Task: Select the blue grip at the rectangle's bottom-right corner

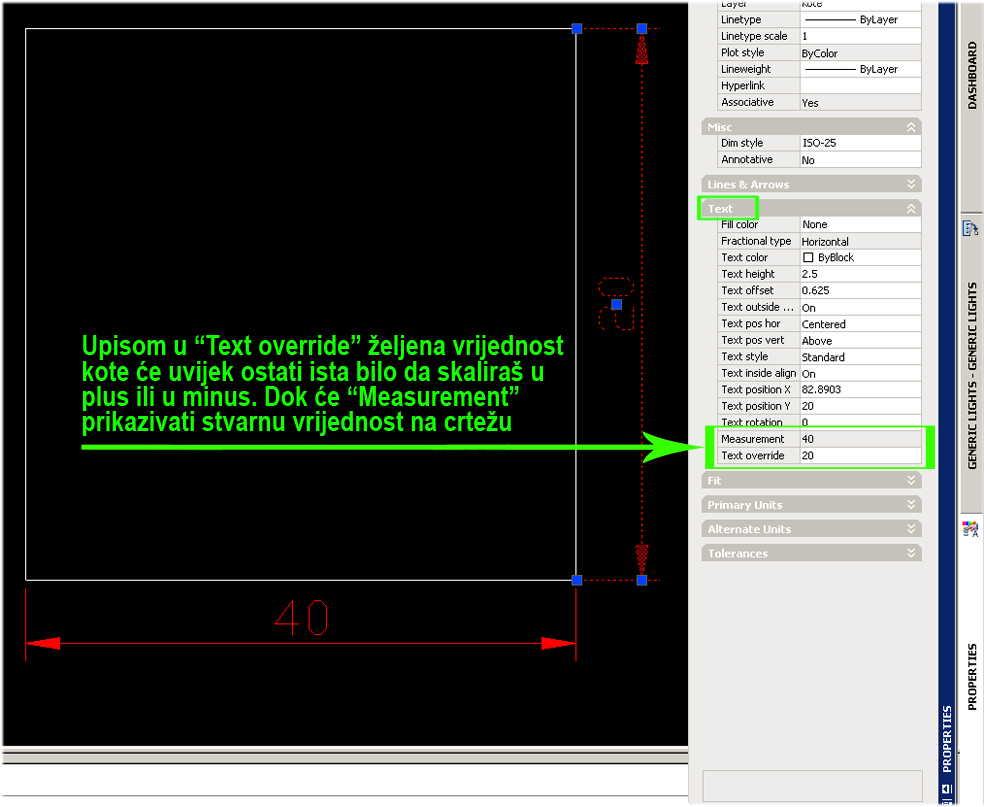Action: click(577, 580)
